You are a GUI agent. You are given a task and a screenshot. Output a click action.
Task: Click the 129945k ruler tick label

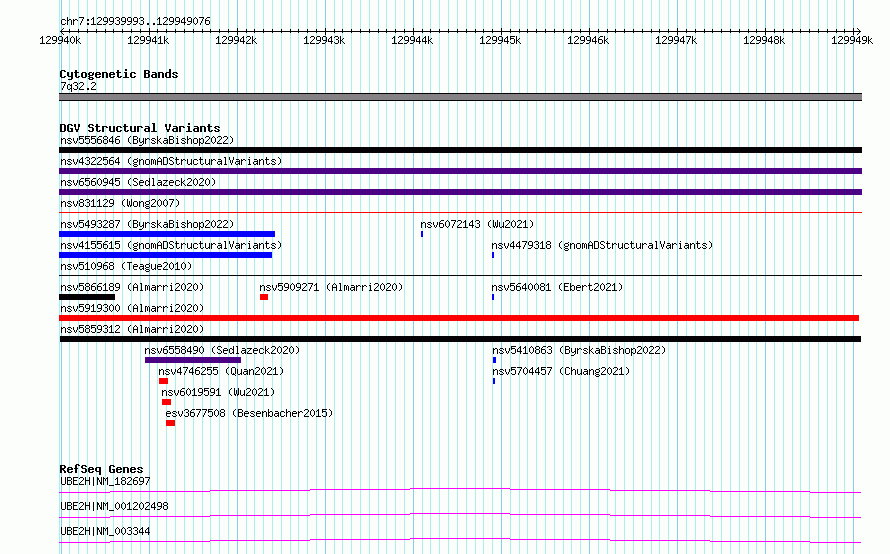click(500, 40)
